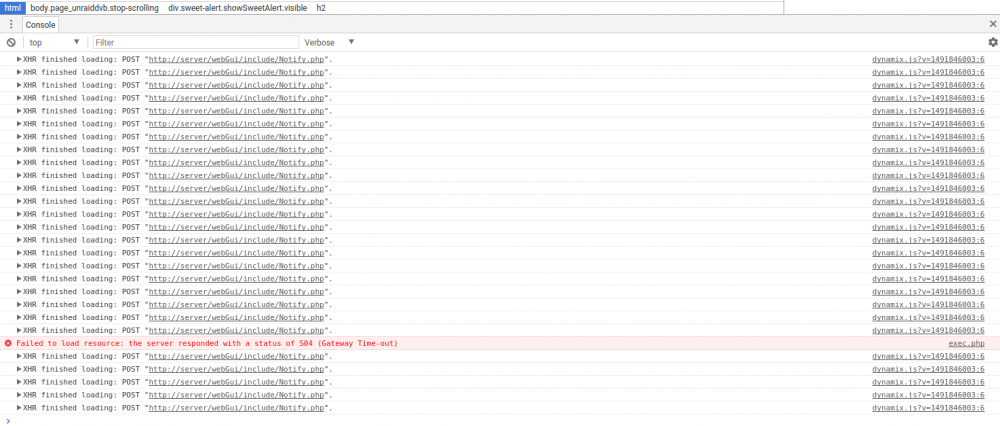Open the three-dot drawer menu
The width and height of the screenshot is (1000, 426).
(x=11, y=25)
